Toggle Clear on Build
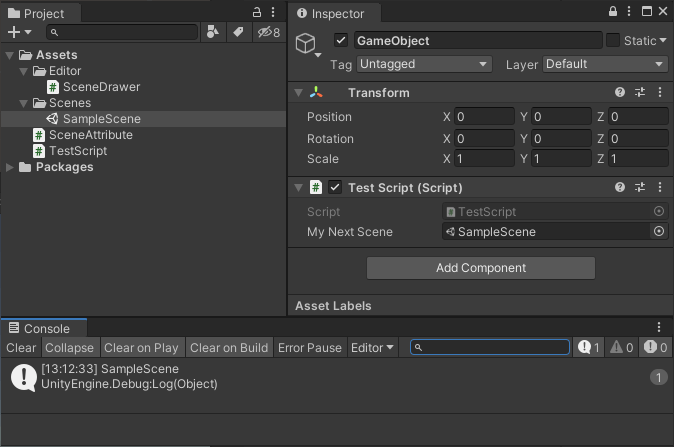674x447 pixels. tap(229, 347)
